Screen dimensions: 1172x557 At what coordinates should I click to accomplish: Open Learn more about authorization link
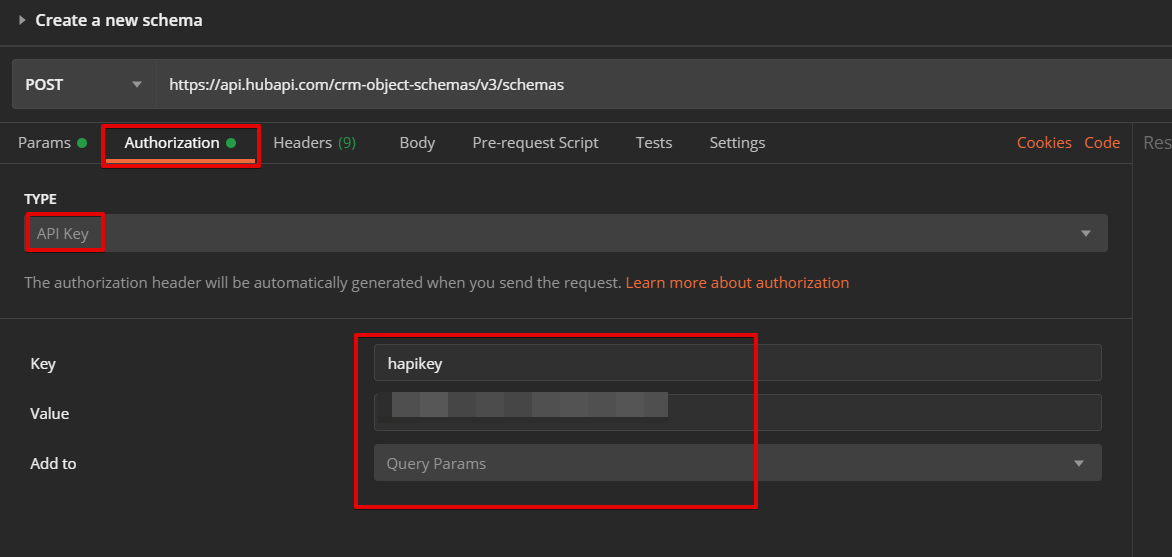click(x=737, y=283)
